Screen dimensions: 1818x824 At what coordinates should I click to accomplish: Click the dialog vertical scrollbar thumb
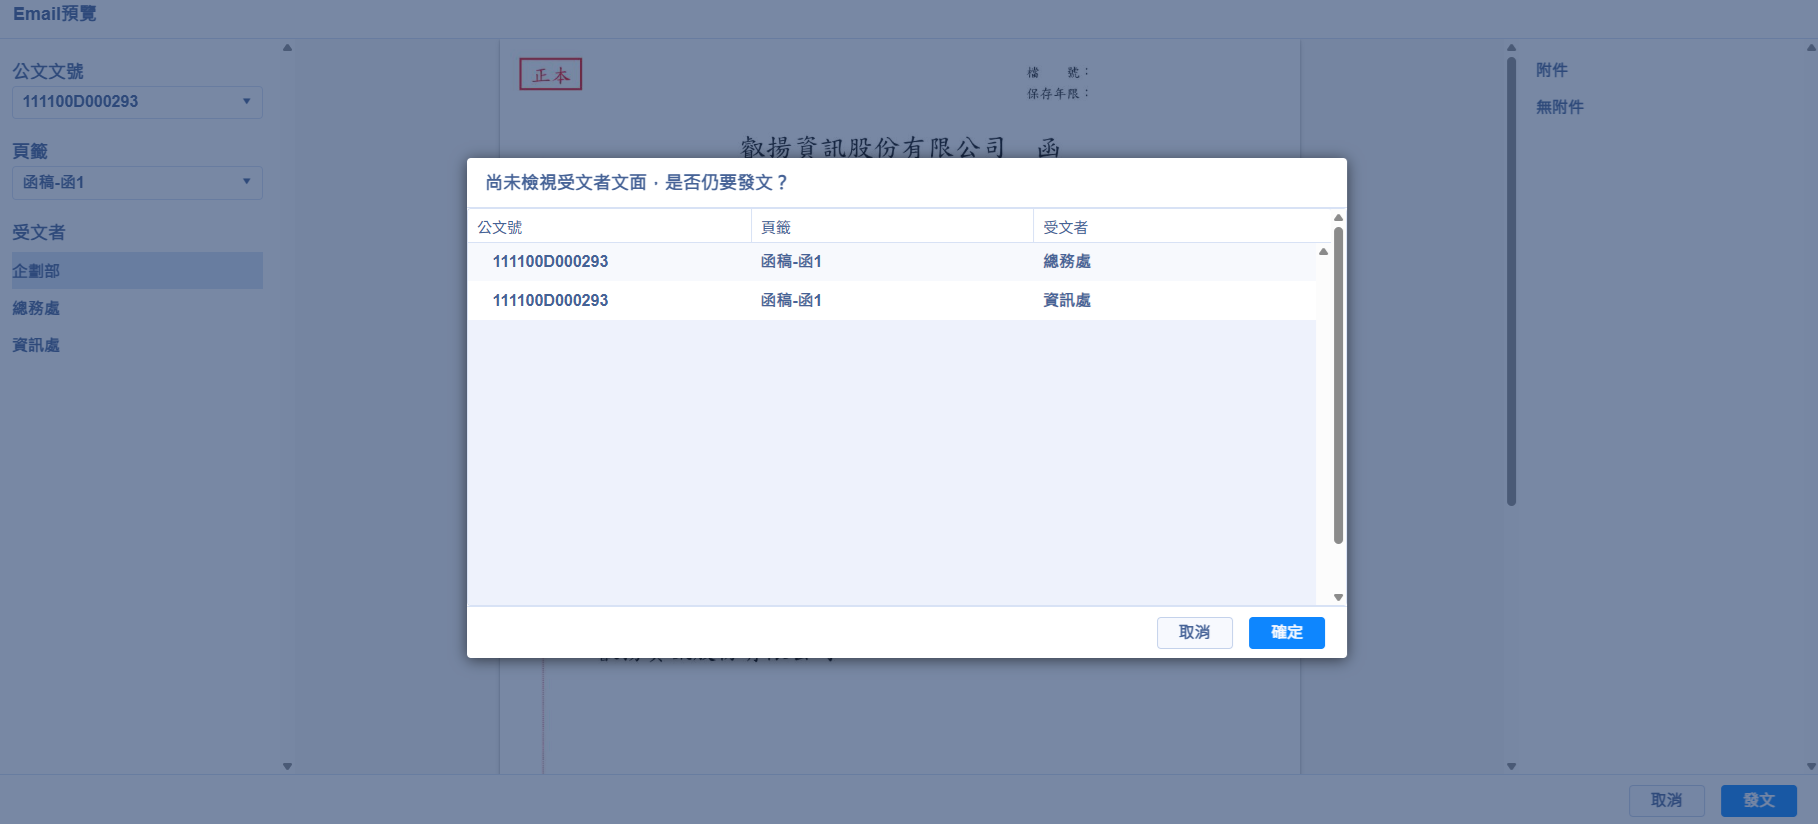point(1338,385)
